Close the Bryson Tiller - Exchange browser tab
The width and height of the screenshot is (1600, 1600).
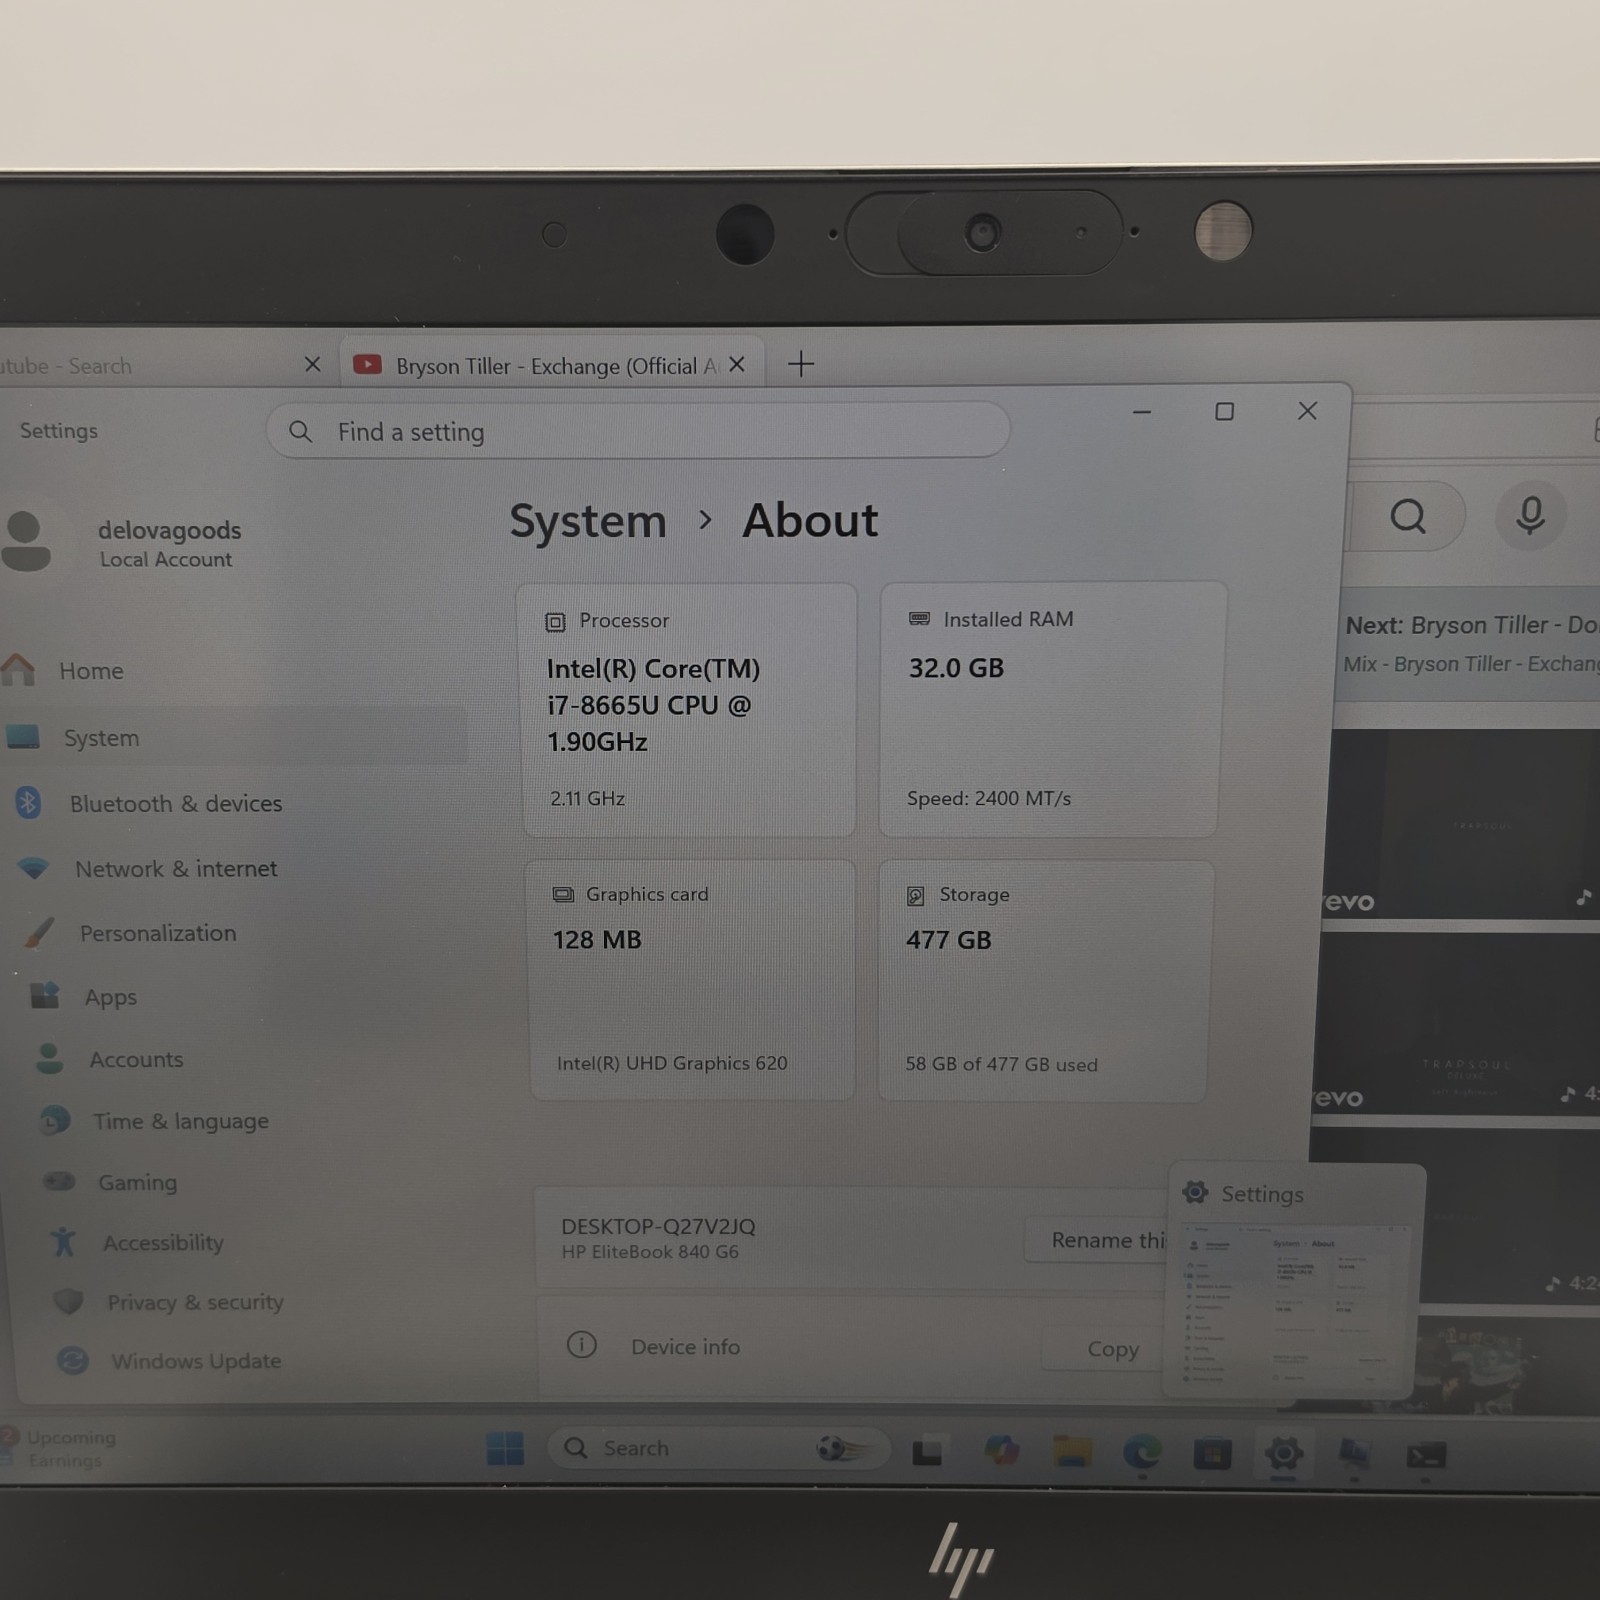coord(737,365)
